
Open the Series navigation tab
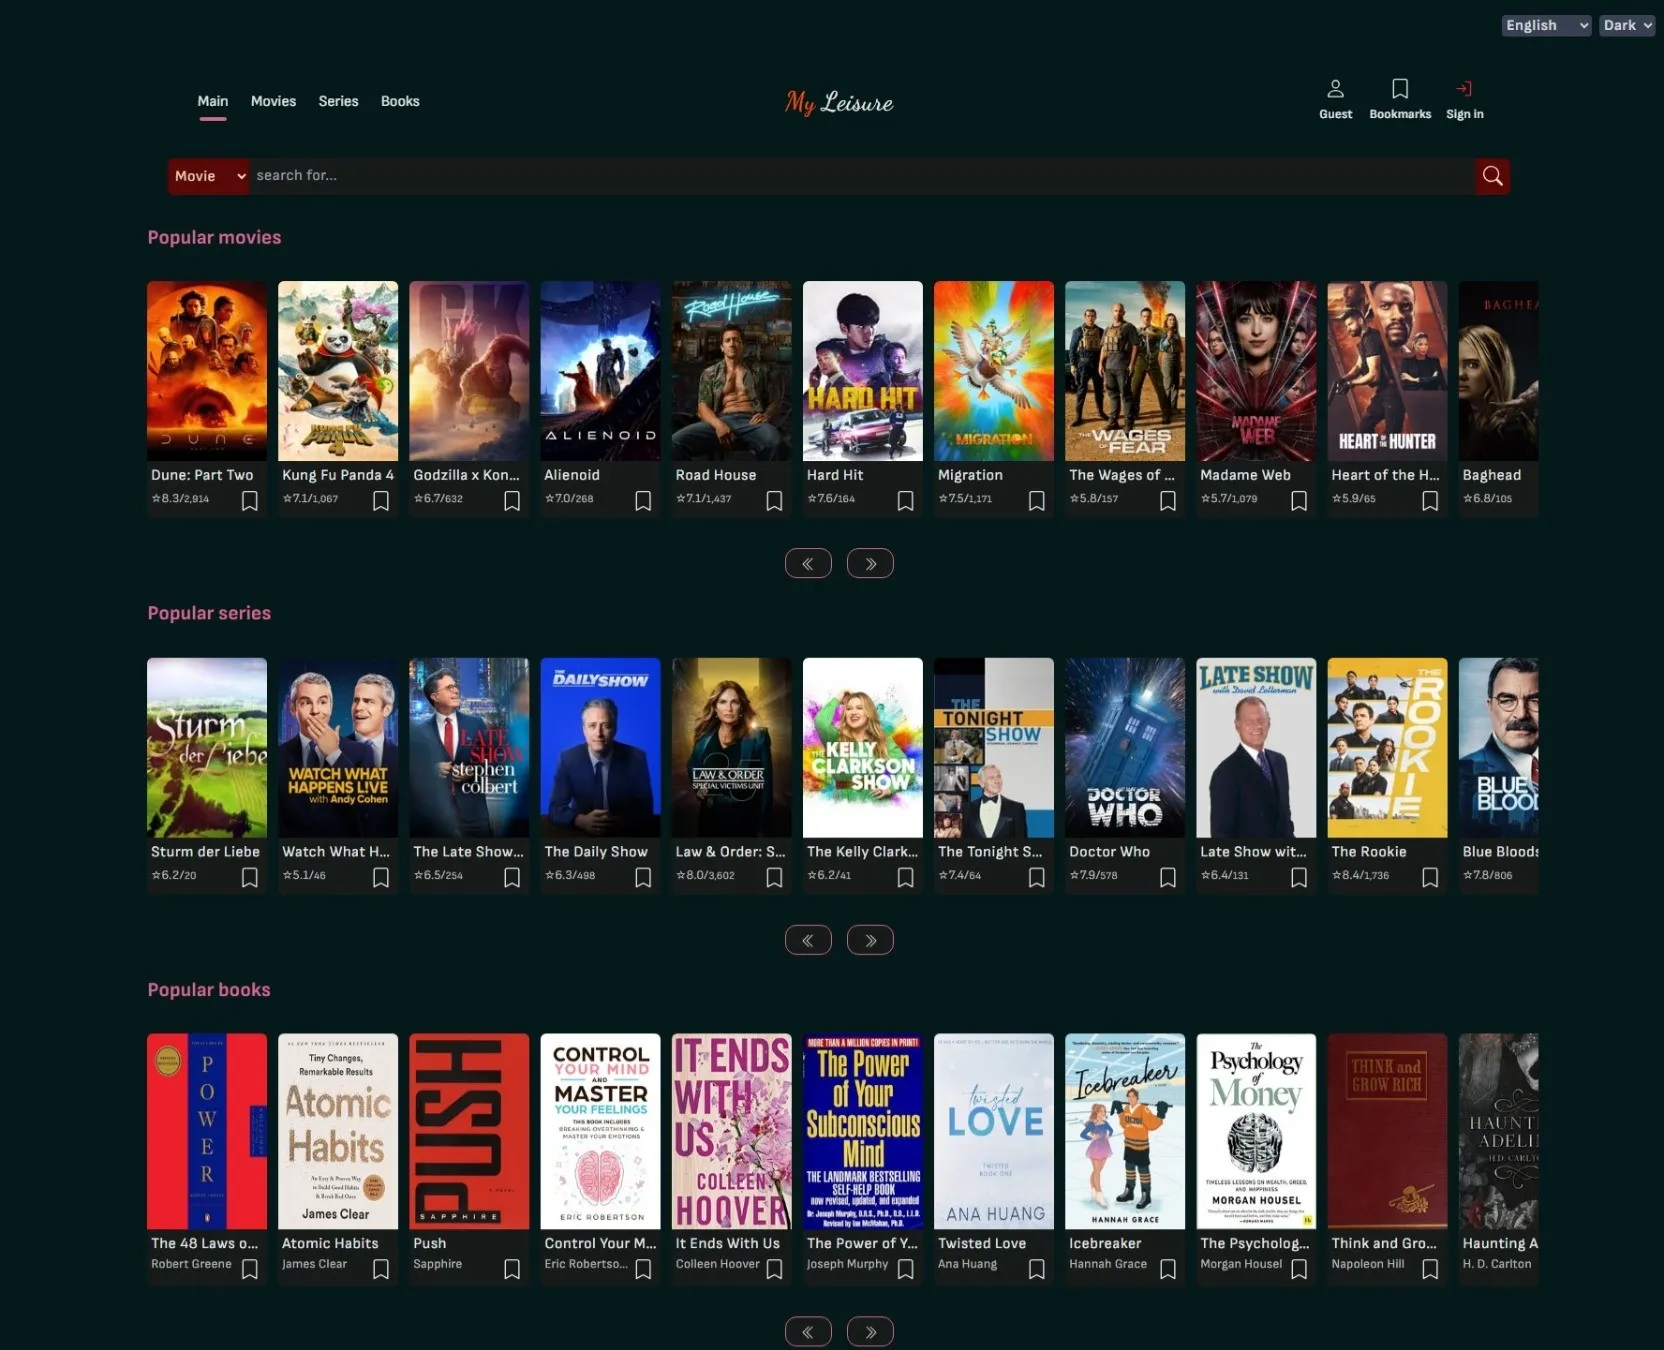click(338, 101)
